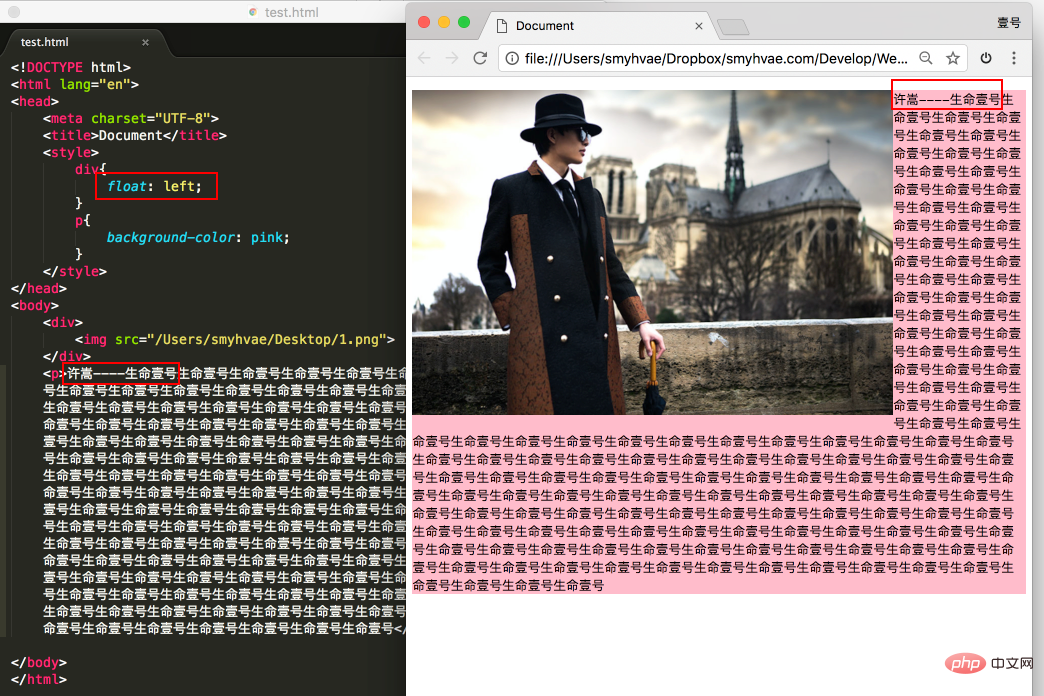Open a new tab in Chrome
This screenshot has height=696, width=1044.
(x=733, y=27)
